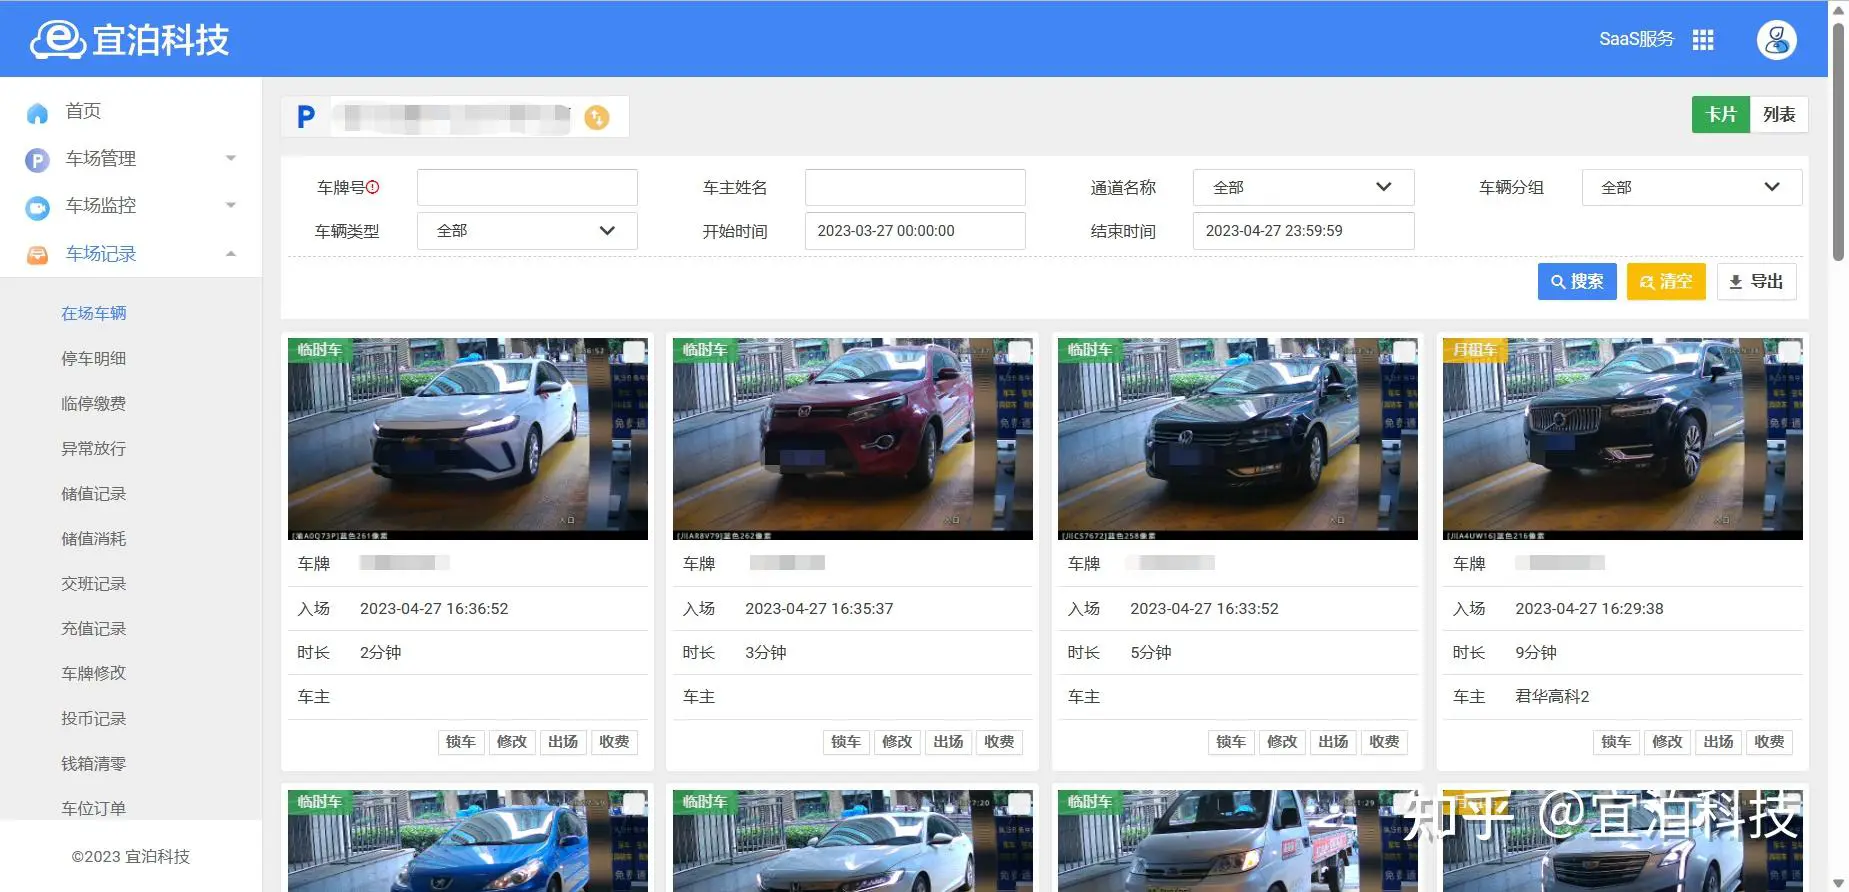Switch to 卡片 card view
The height and width of the screenshot is (892, 1849).
1721,114
